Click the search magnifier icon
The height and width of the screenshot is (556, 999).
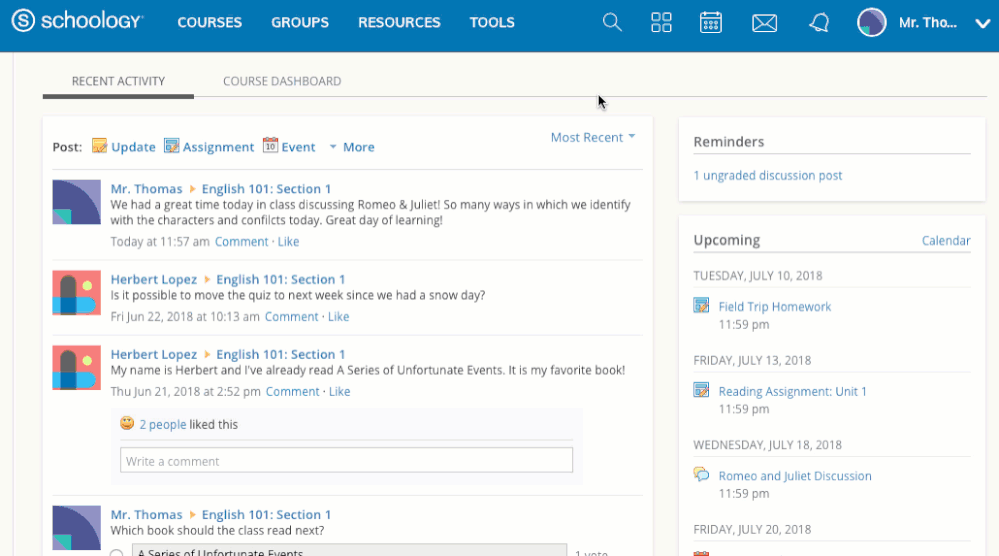[x=612, y=22]
